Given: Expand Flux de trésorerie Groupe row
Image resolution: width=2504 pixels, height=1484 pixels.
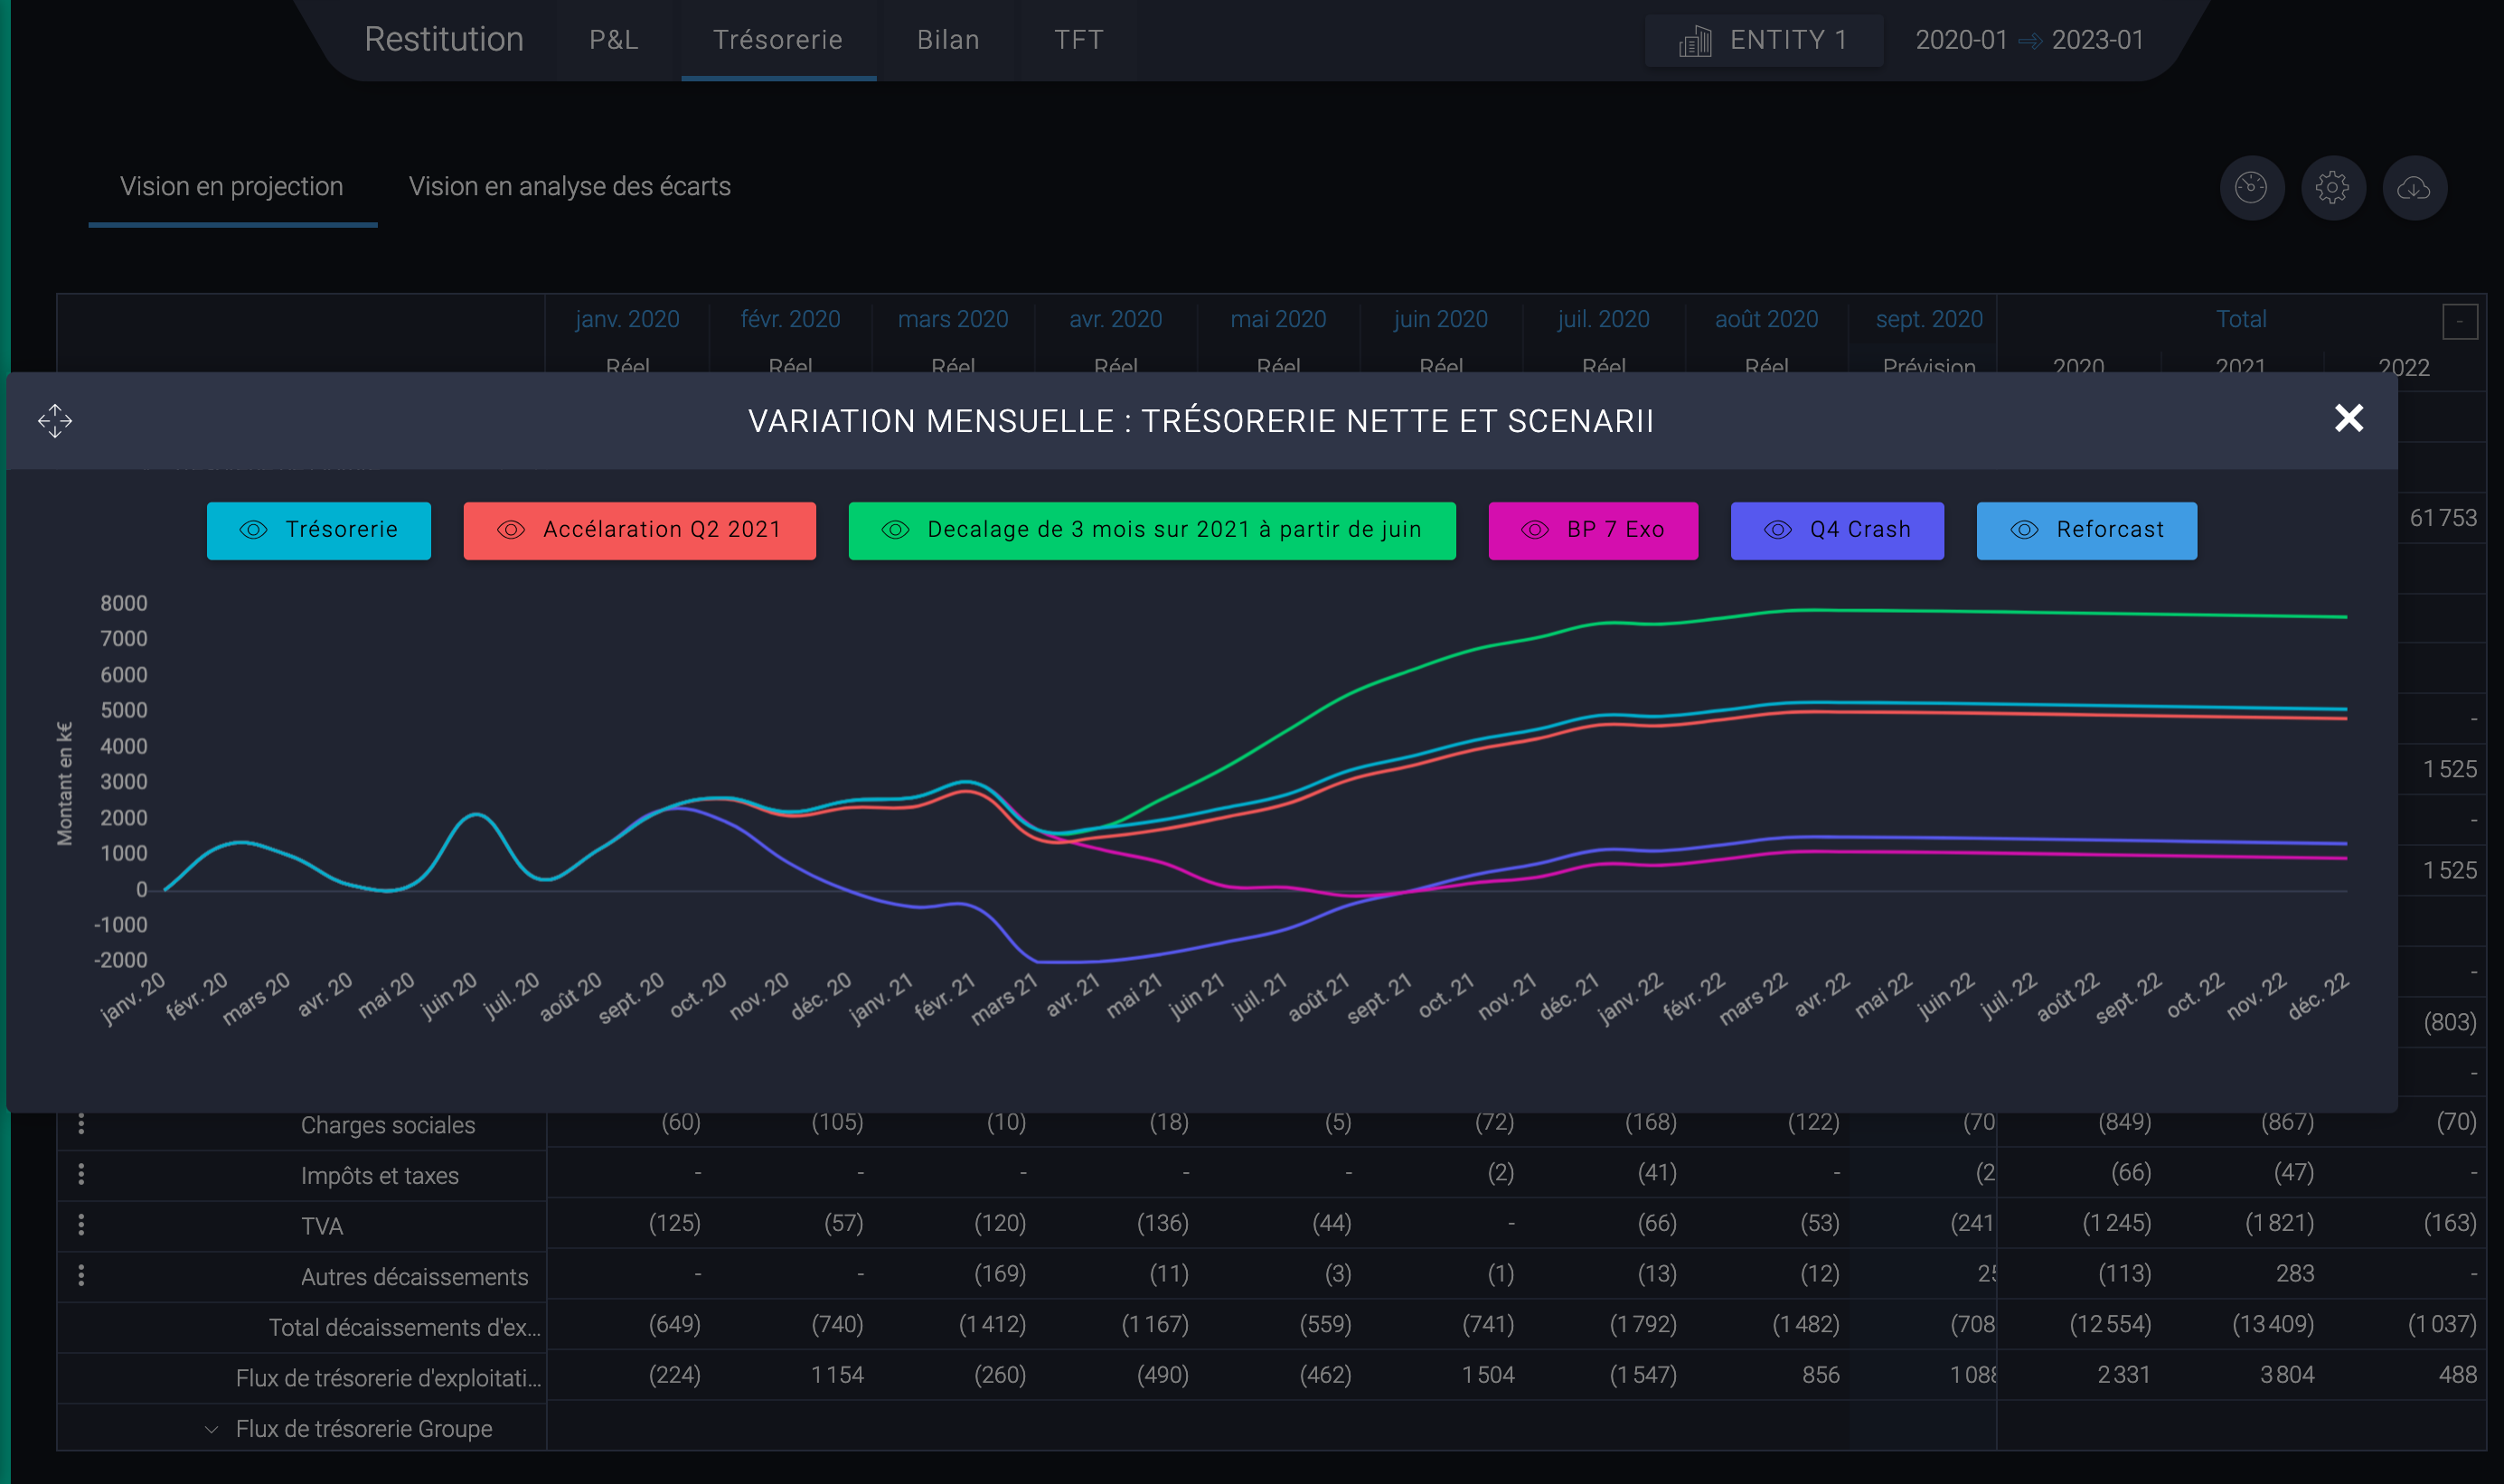Looking at the screenshot, I should tap(211, 1429).
